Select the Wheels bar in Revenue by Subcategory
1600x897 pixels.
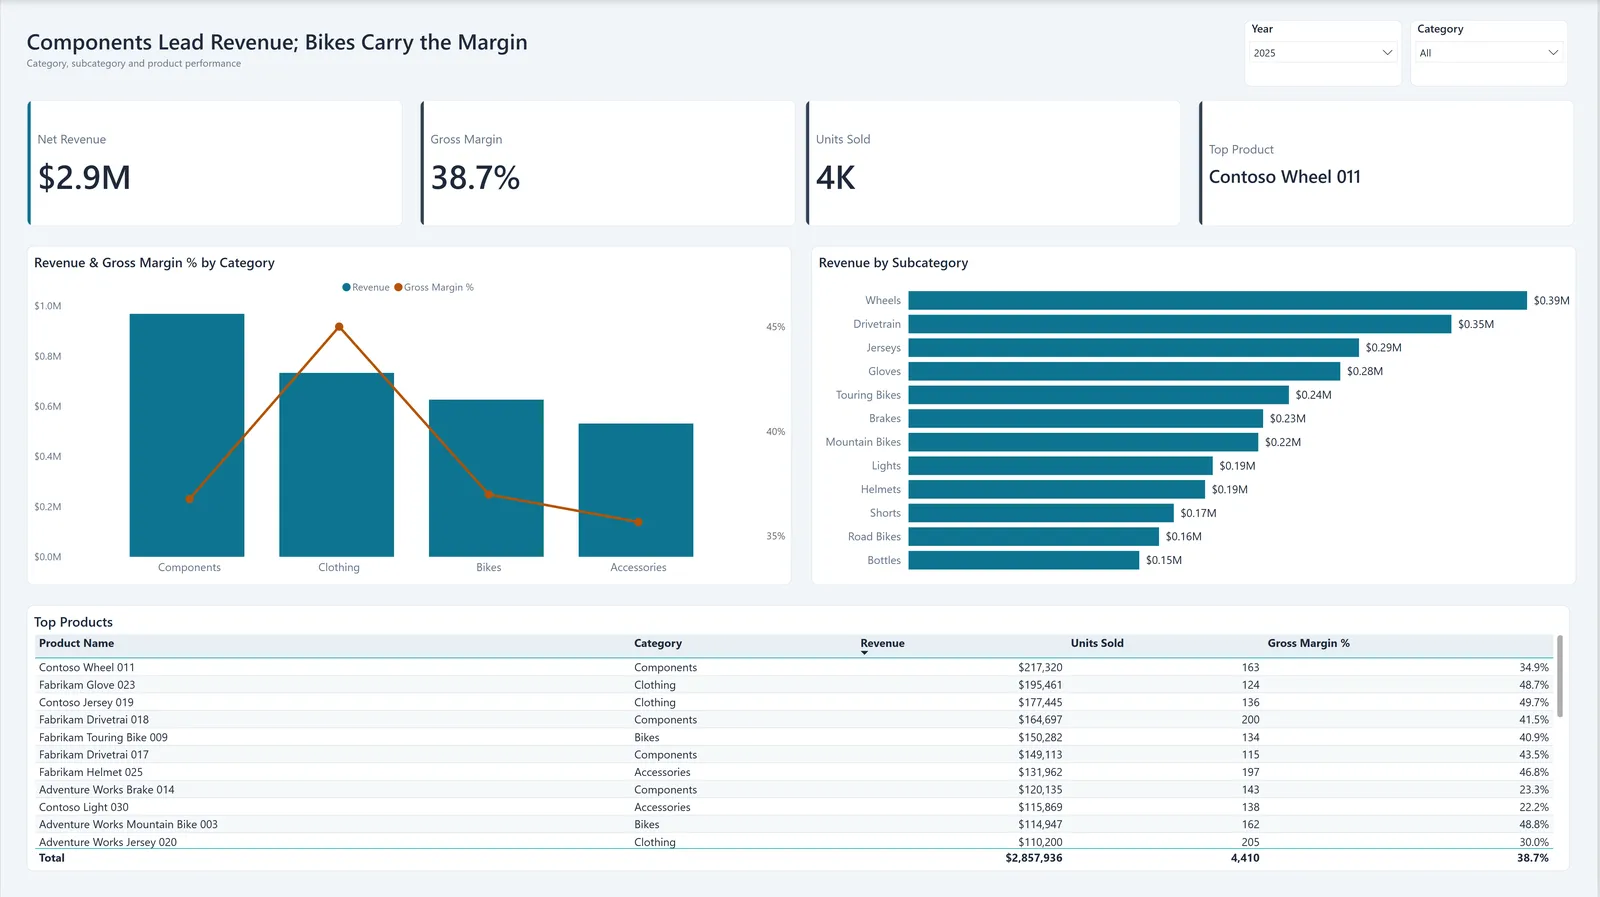(x=1218, y=301)
